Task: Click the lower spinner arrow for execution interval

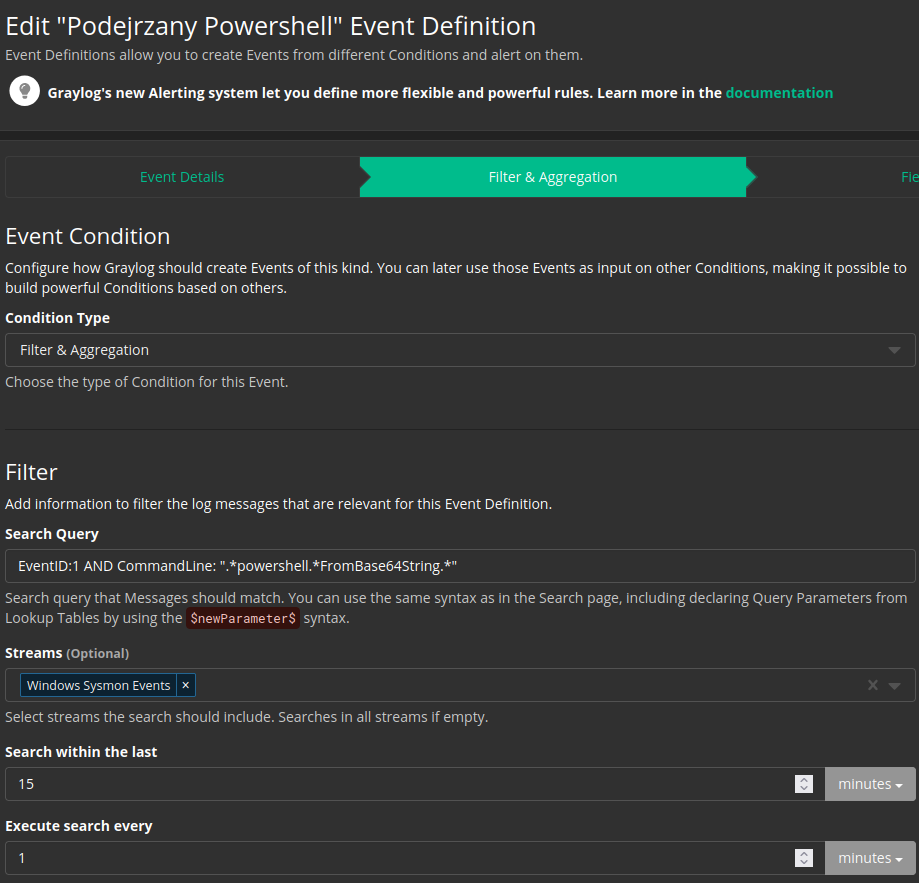Action: [803, 862]
